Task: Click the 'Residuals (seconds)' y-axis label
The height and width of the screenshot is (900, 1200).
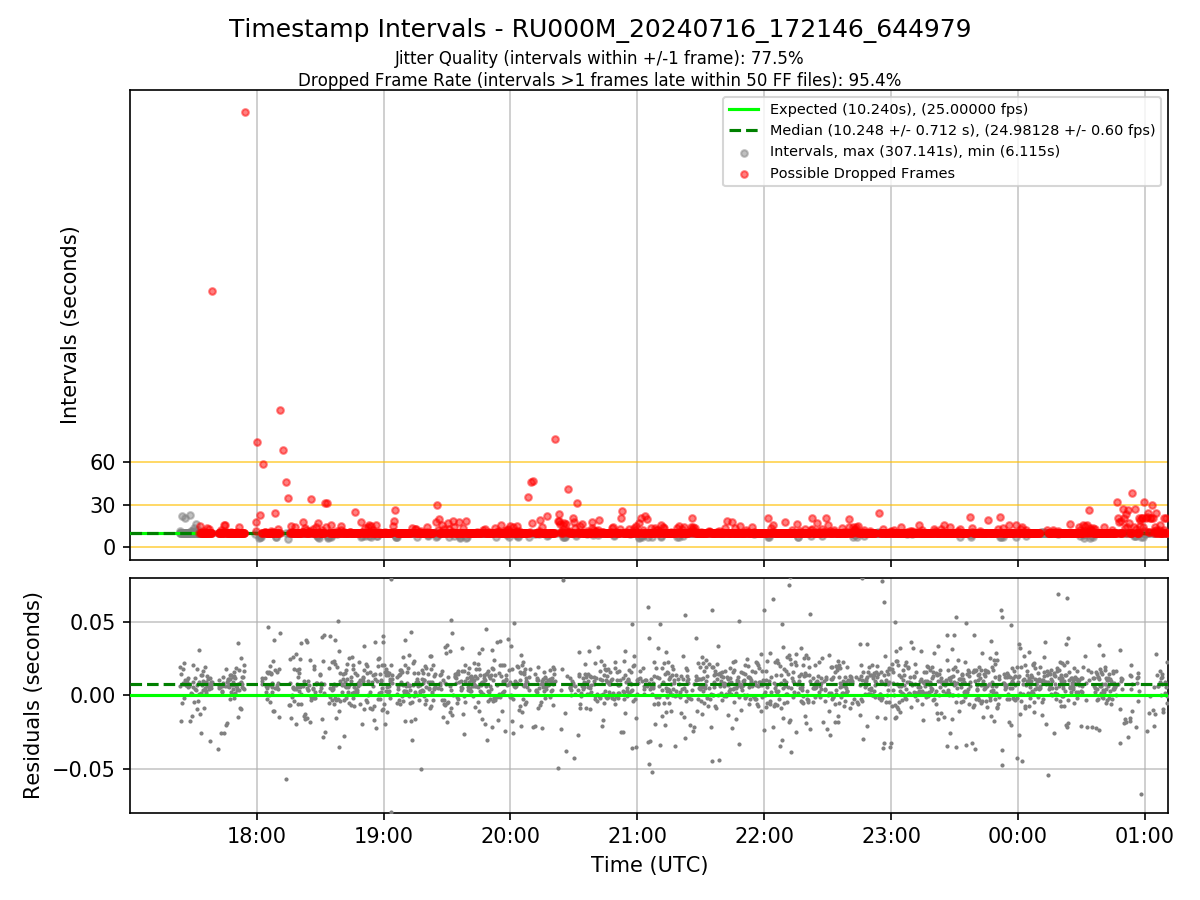Action: (33, 695)
